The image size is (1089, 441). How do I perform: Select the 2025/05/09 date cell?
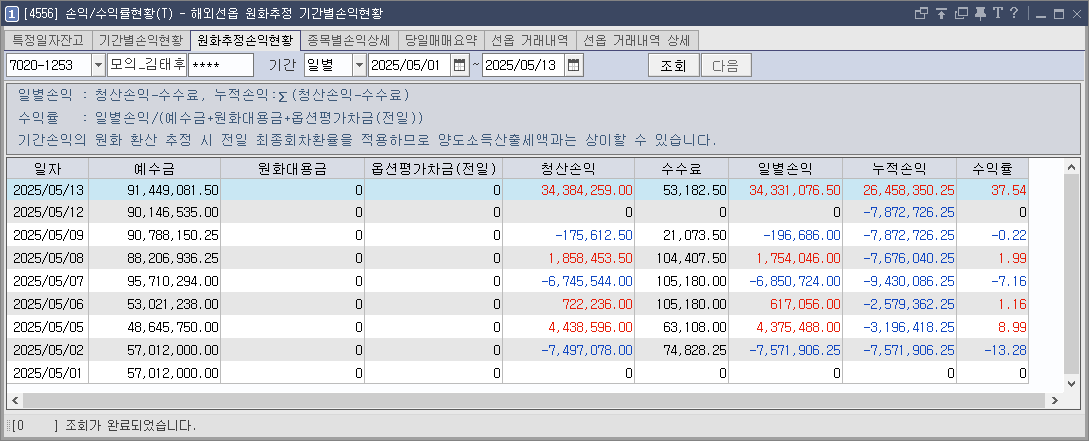[48, 235]
